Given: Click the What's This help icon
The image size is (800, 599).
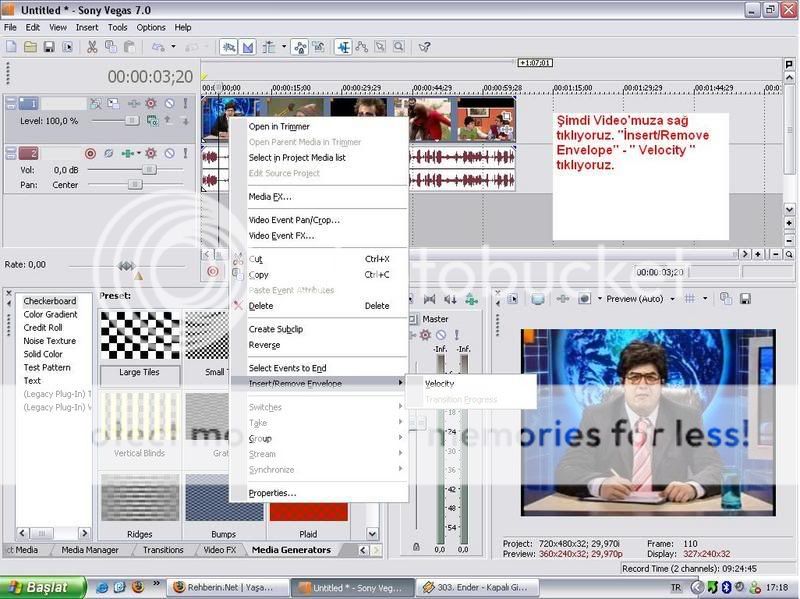Looking at the screenshot, I should [424, 47].
